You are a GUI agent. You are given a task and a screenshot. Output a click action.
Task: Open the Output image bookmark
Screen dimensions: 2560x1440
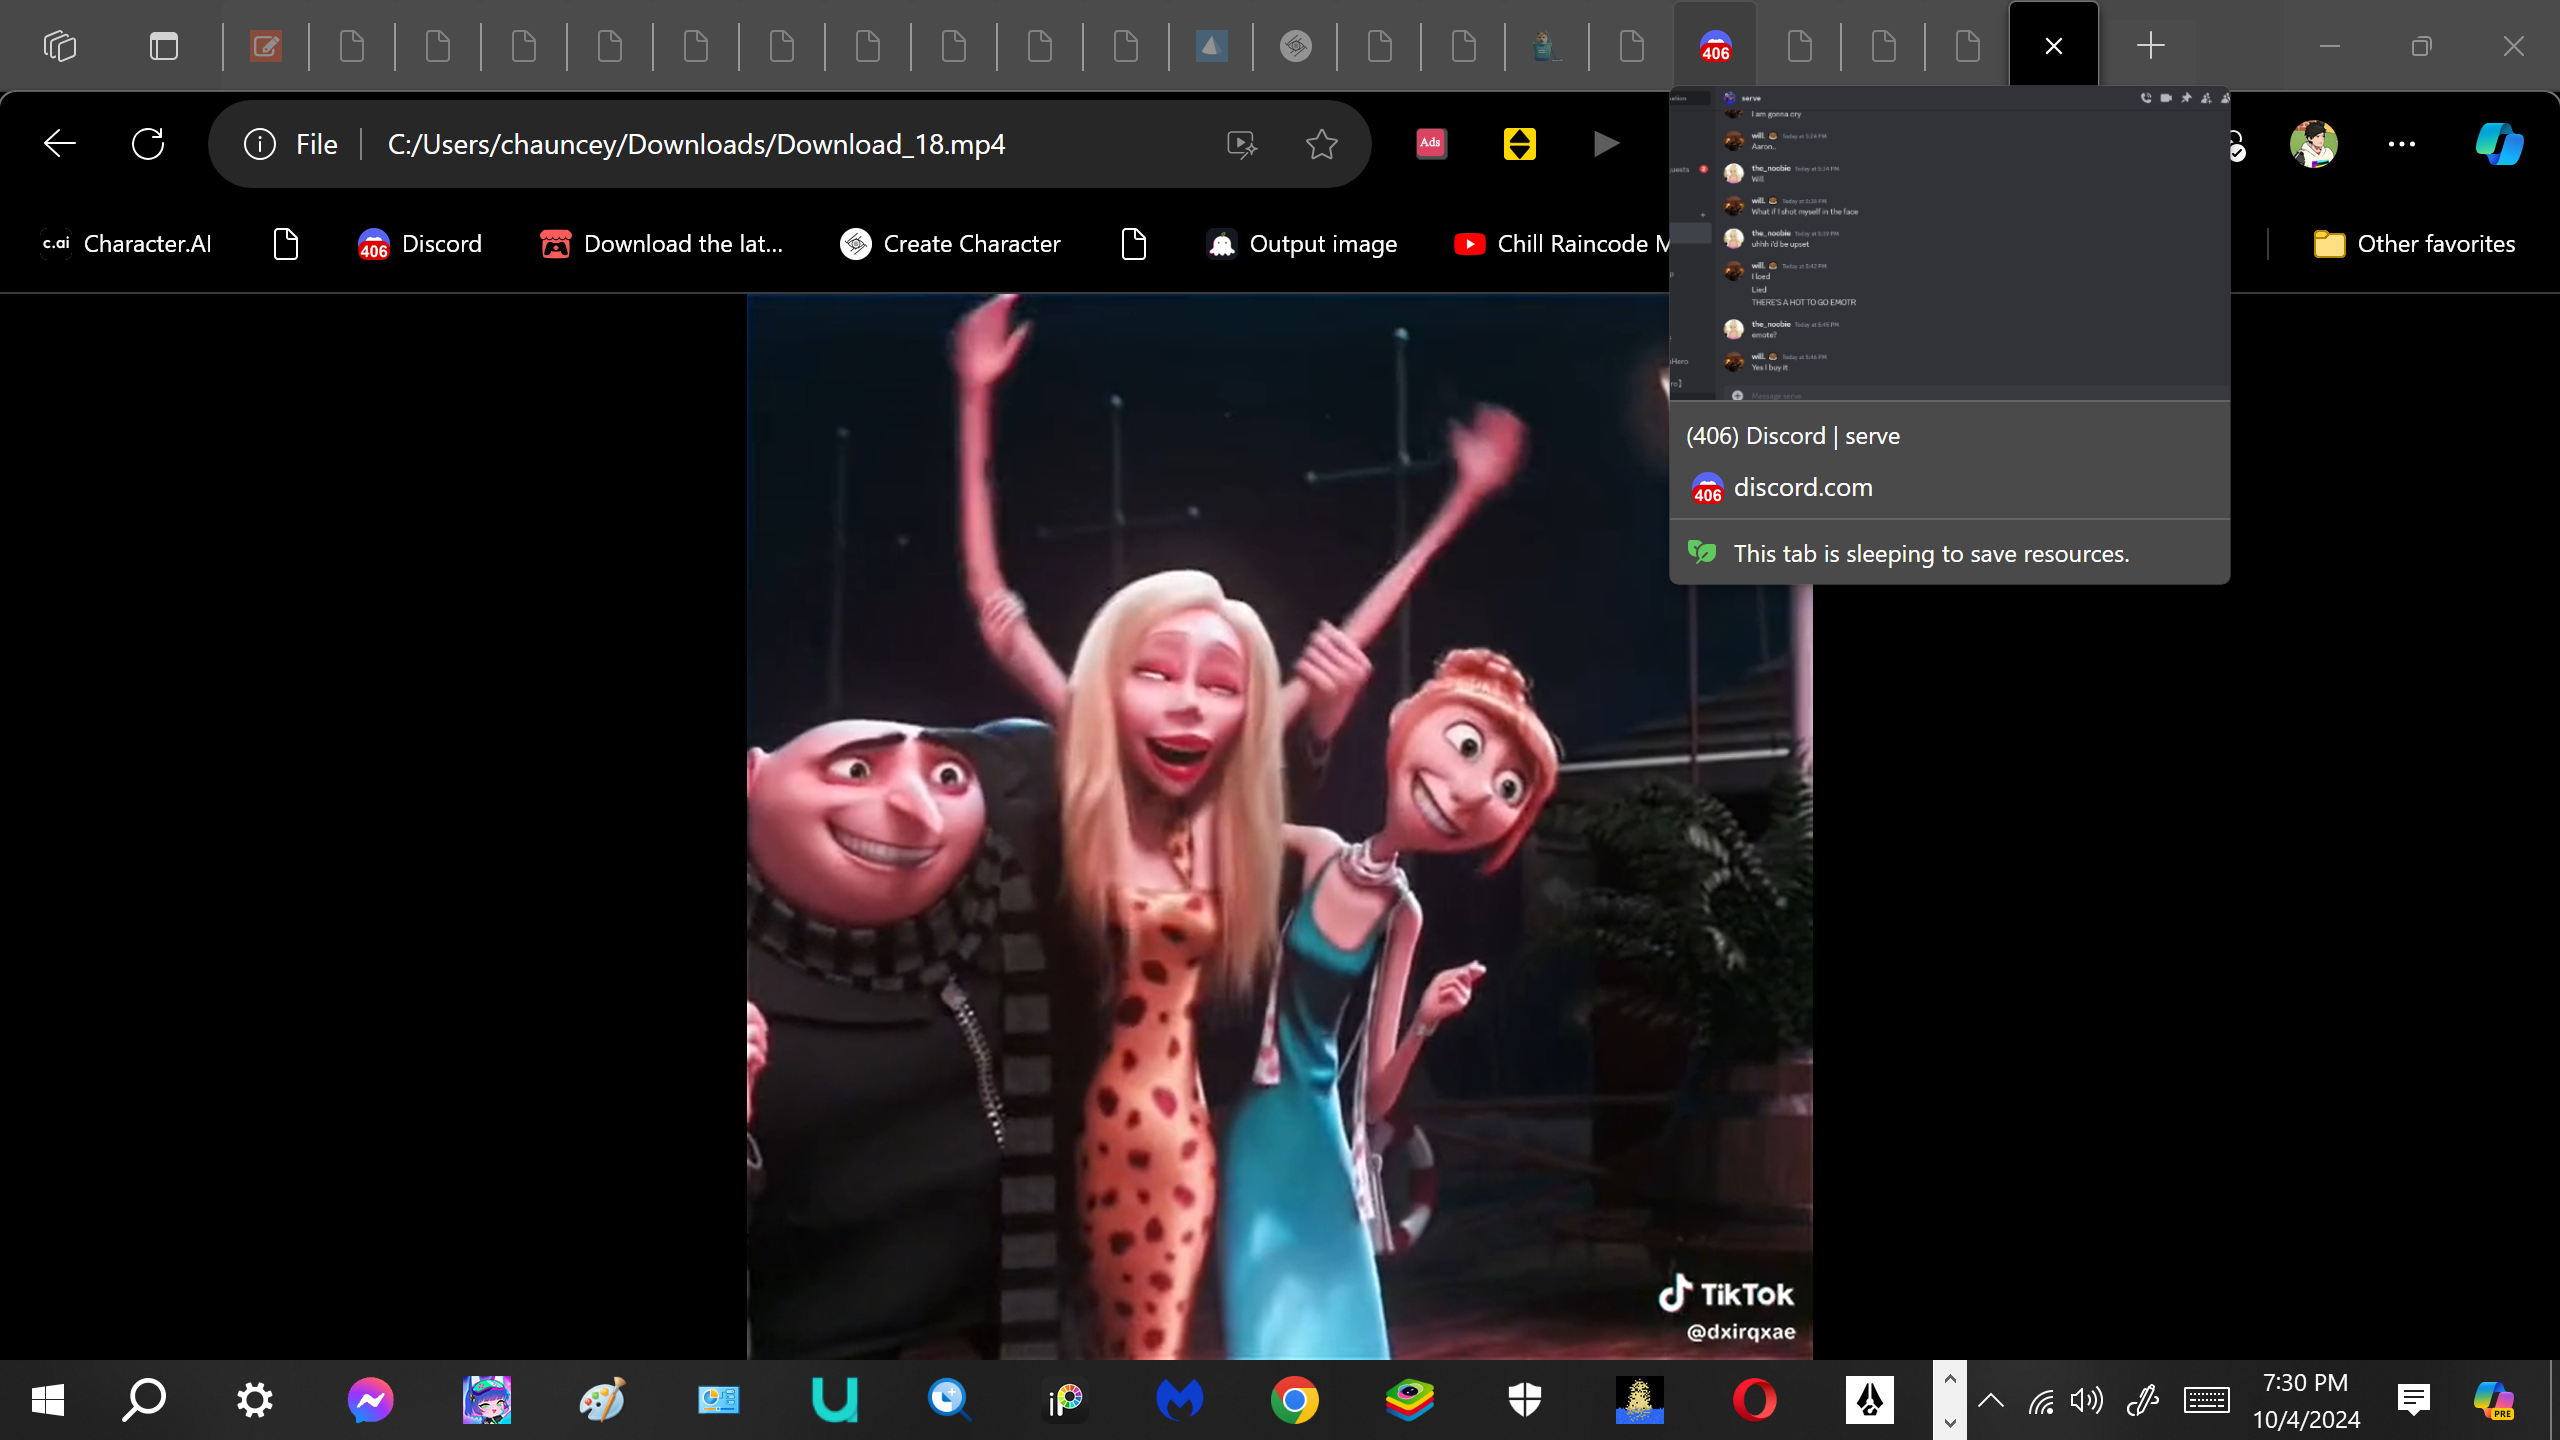[x=1302, y=244]
